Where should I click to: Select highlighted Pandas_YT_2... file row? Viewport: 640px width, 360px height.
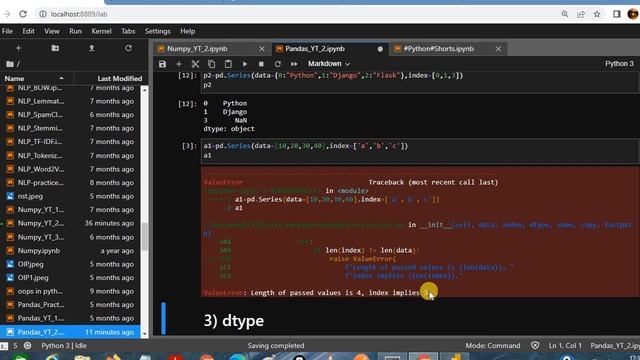point(70,332)
